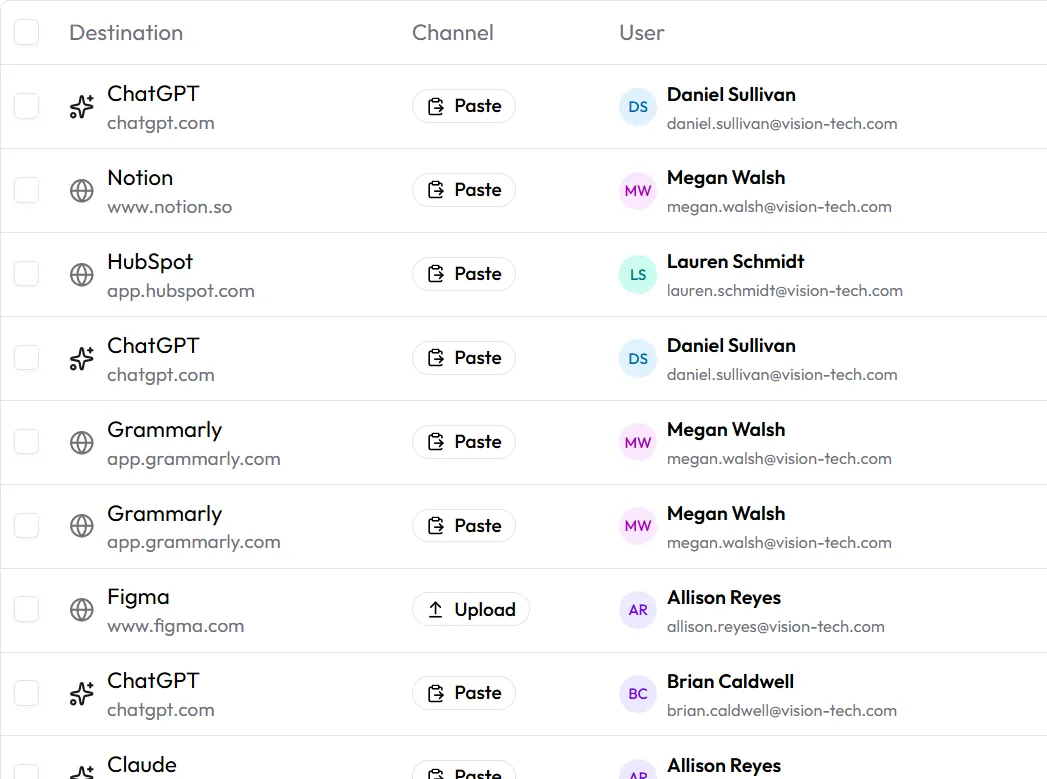This screenshot has height=779, width=1047.
Task: Click the User column header
Action: [642, 33]
